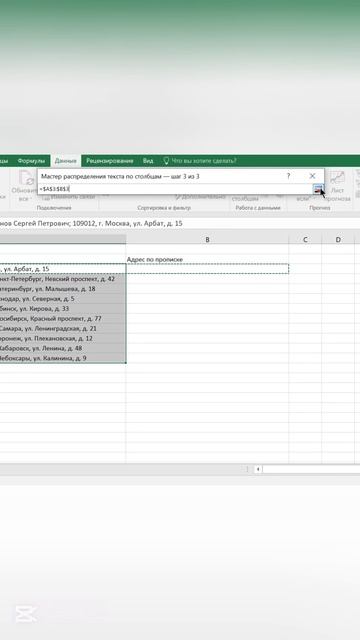Viewport: 360px width, 640px height.
Task: Click the Обновить все refresh icon
Action: tap(26, 178)
